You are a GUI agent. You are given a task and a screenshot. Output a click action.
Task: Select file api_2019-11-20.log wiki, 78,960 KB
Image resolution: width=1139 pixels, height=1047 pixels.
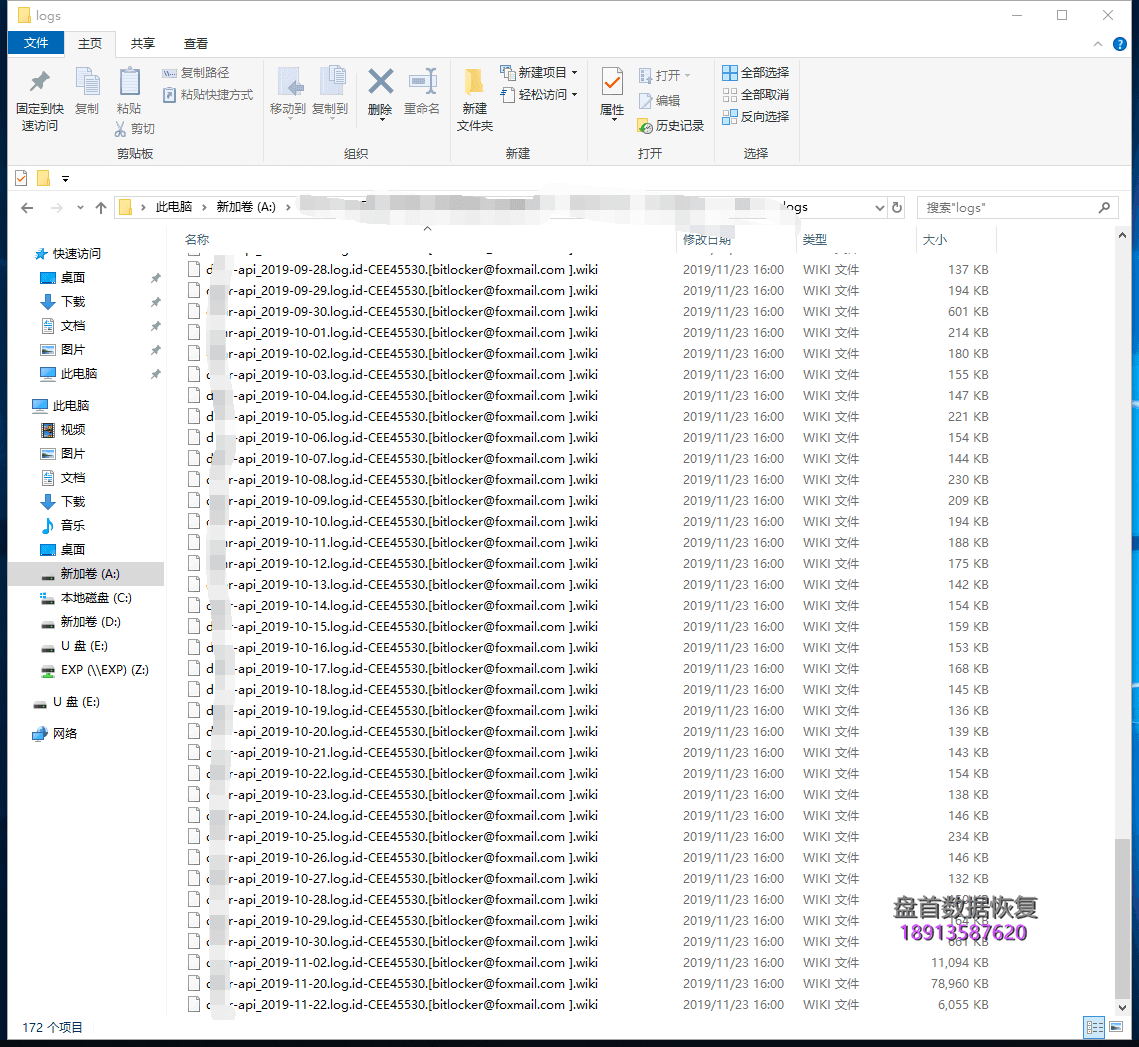tap(588, 984)
